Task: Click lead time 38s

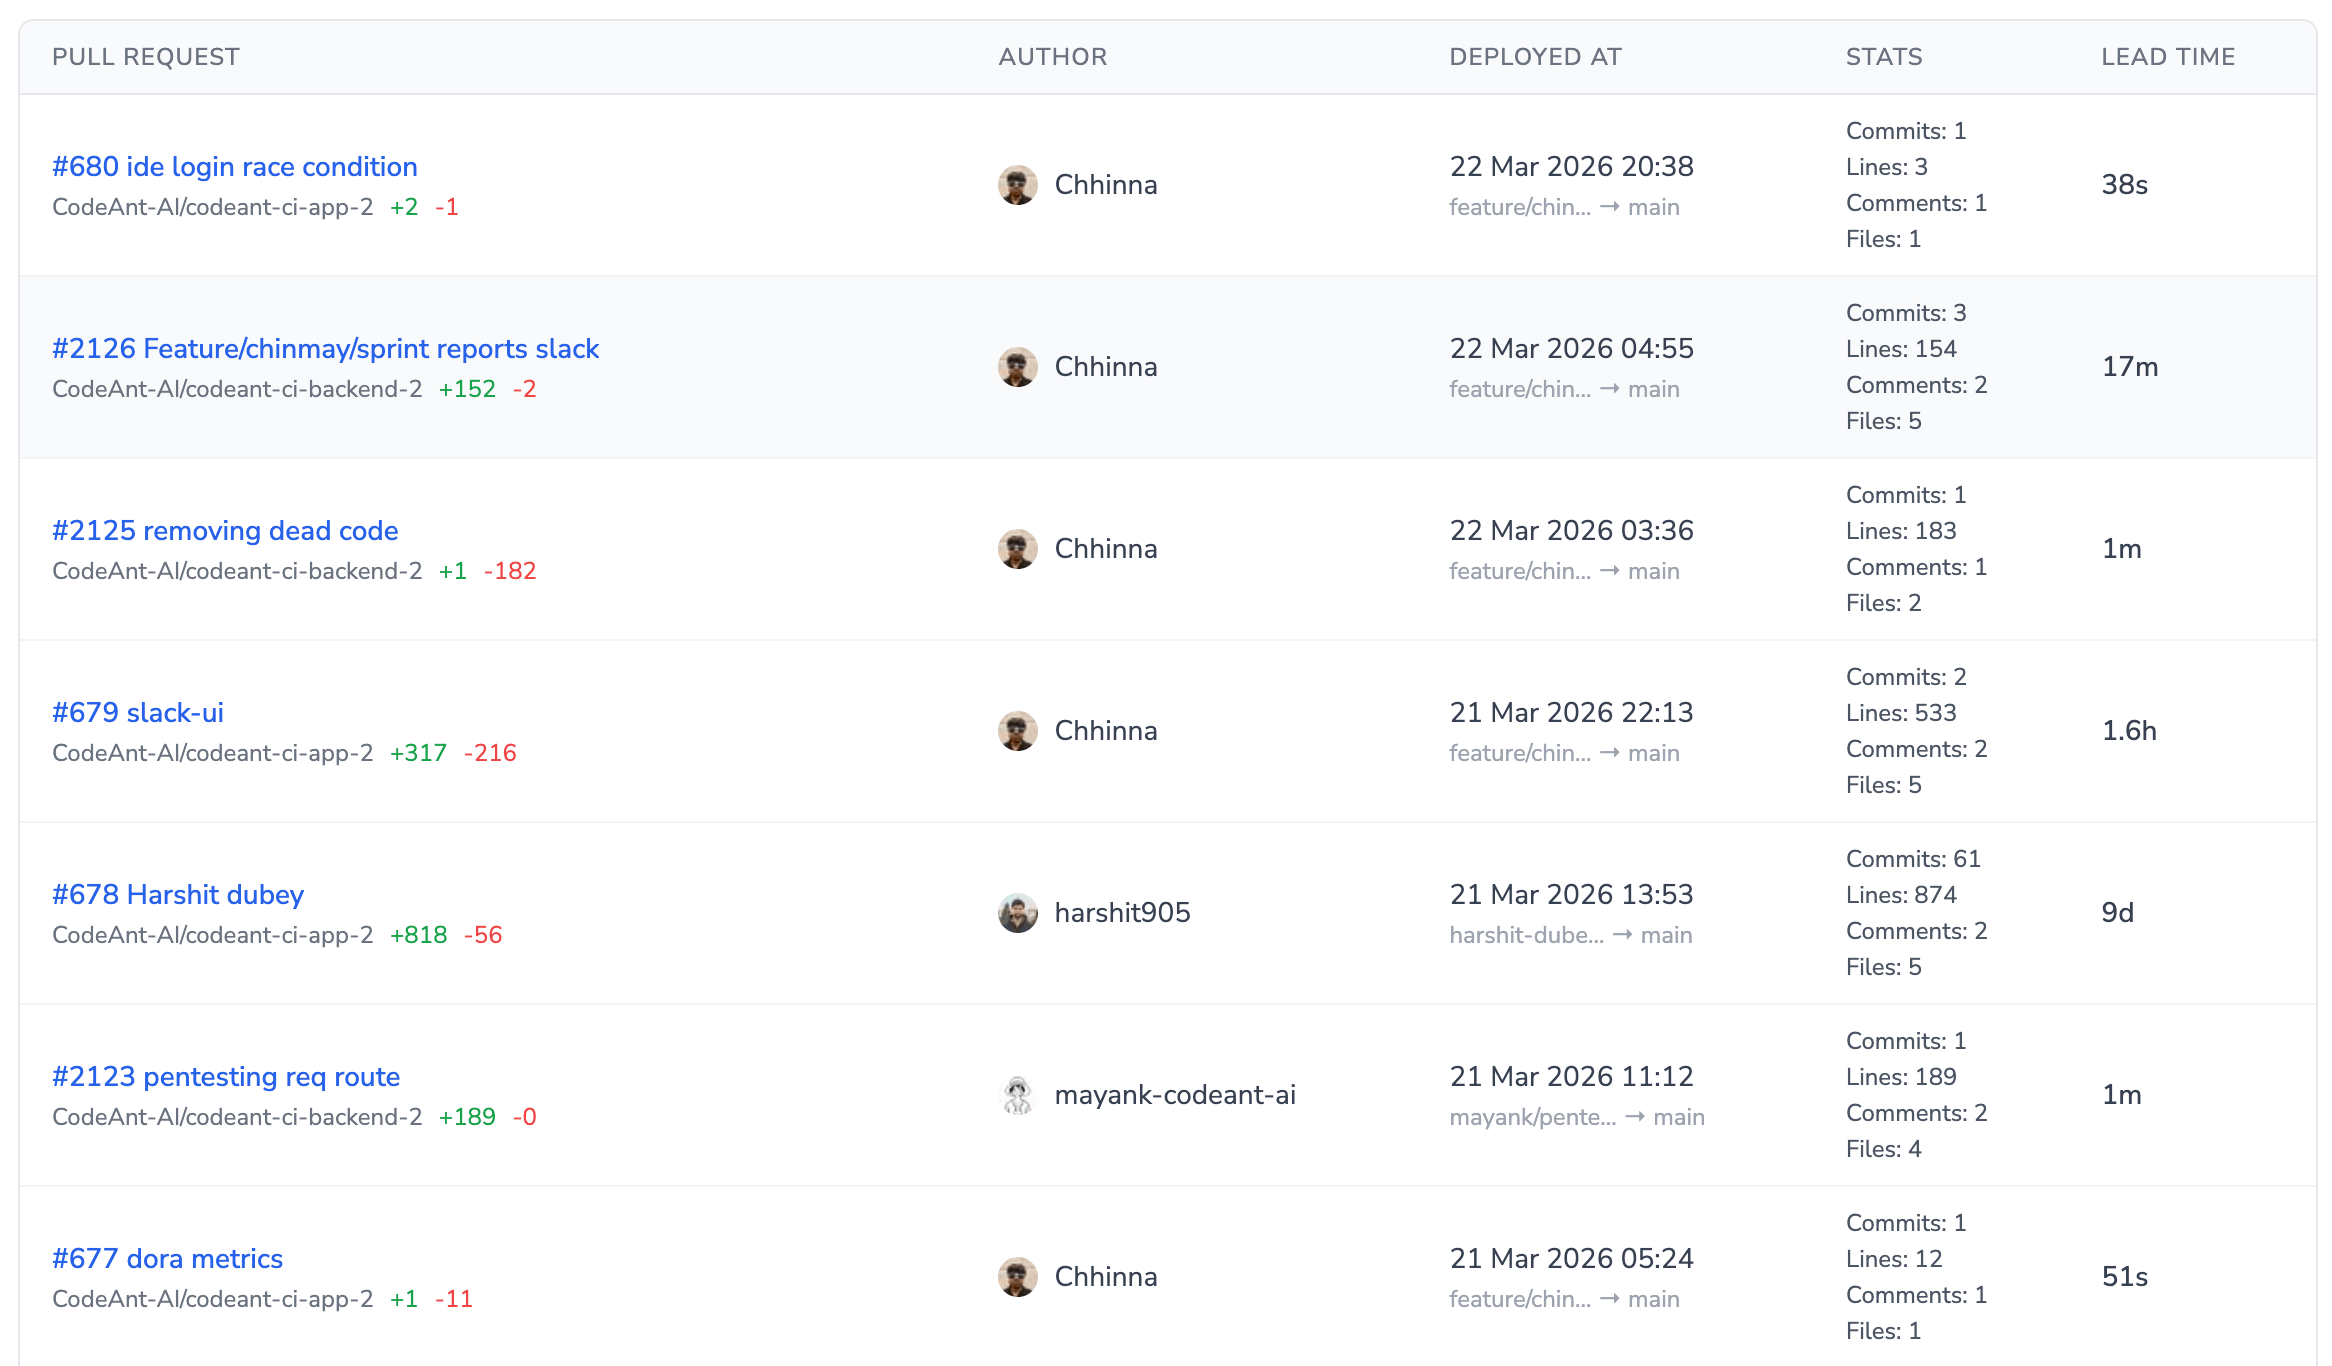Action: pyautogui.click(x=2125, y=184)
